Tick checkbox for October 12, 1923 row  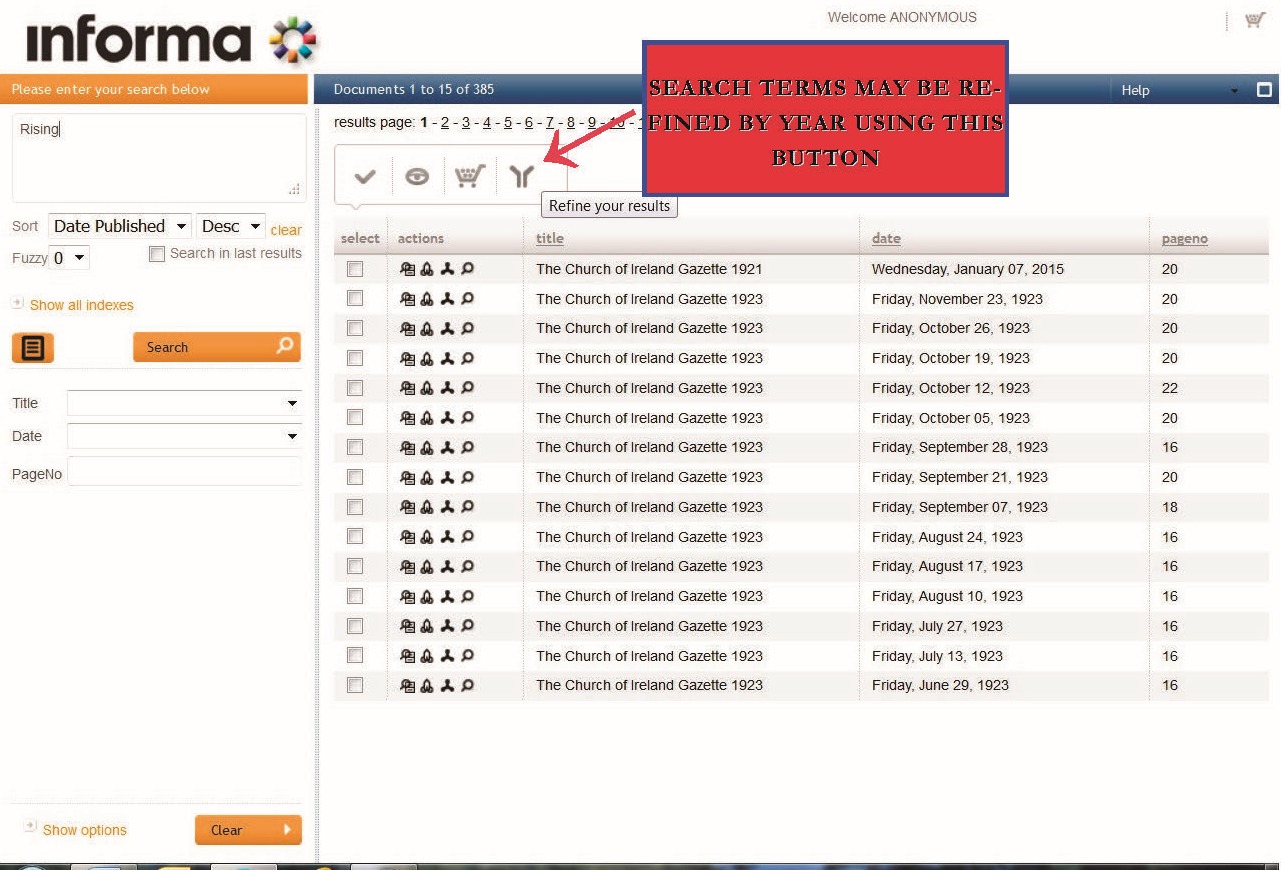click(x=355, y=388)
